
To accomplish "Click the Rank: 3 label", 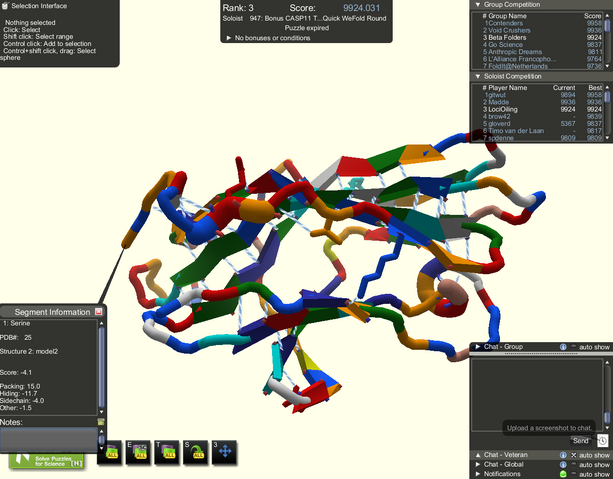I will (x=238, y=8).
